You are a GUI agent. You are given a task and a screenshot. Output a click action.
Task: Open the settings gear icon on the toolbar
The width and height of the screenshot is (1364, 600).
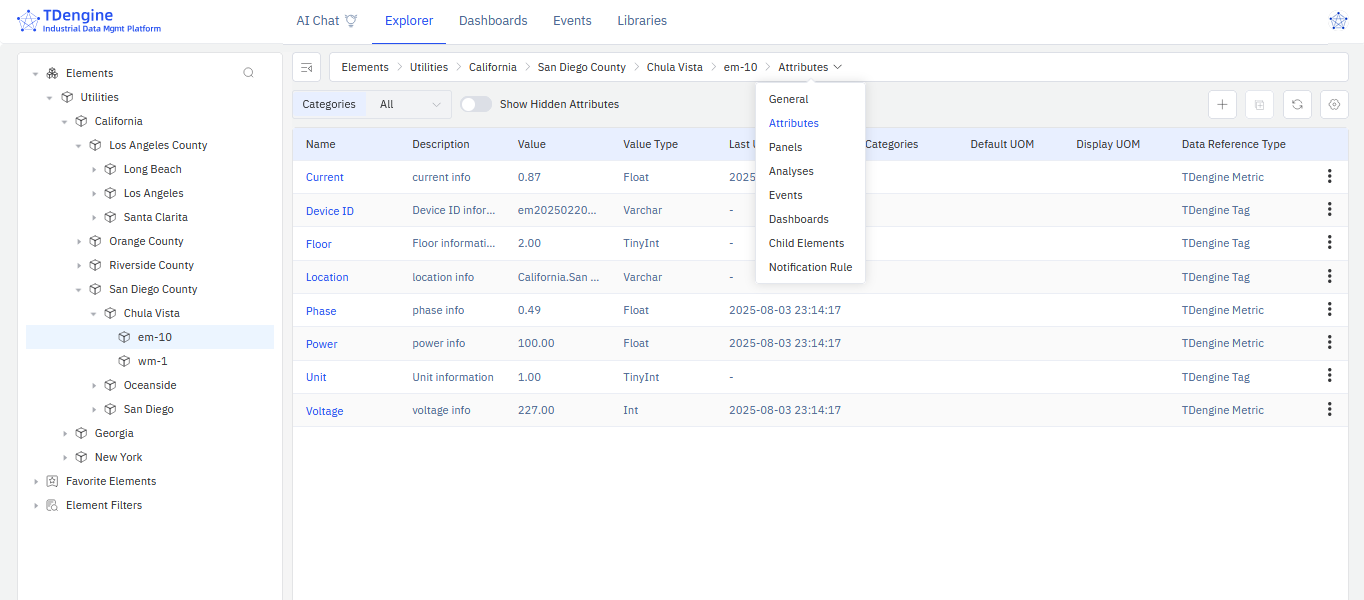(1334, 104)
